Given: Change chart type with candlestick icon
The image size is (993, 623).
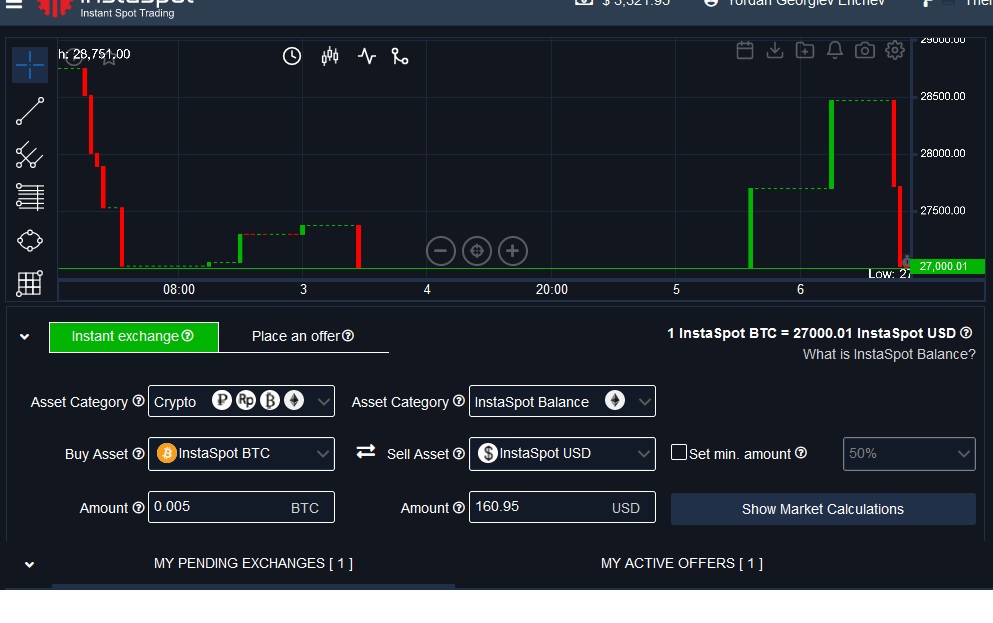Looking at the screenshot, I should (330, 56).
